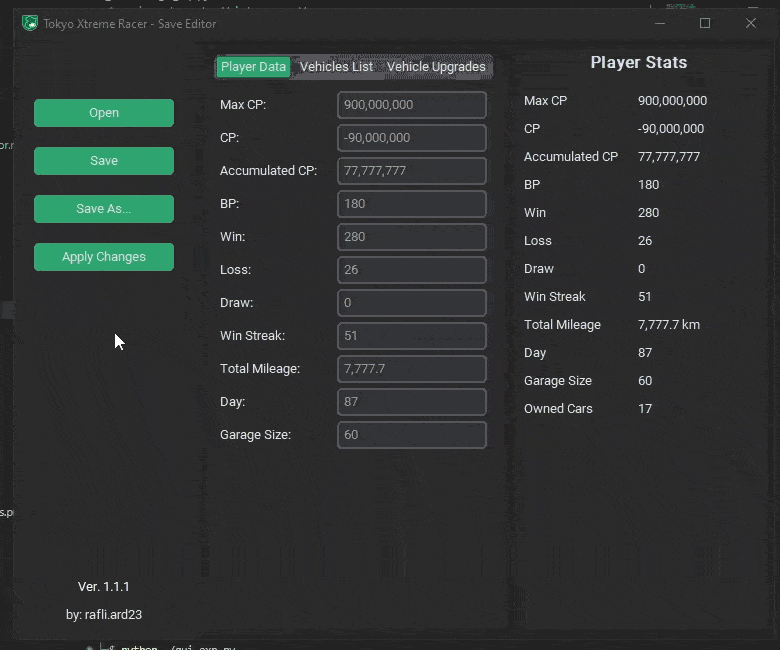This screenshot has height=650, width=780.
Task: Open the Vehicle Upgrades tab
Action: point(436,67)
